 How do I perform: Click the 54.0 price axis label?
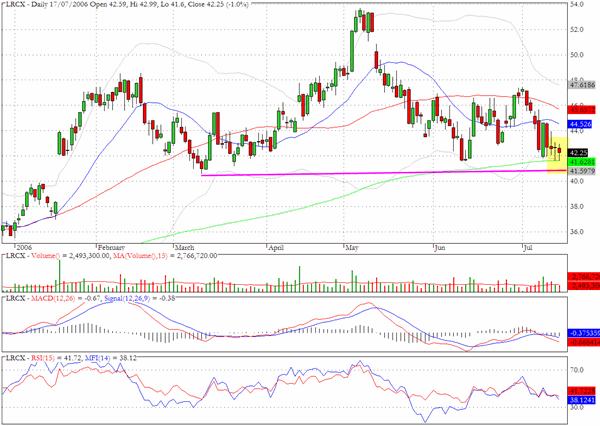(577, 4)
